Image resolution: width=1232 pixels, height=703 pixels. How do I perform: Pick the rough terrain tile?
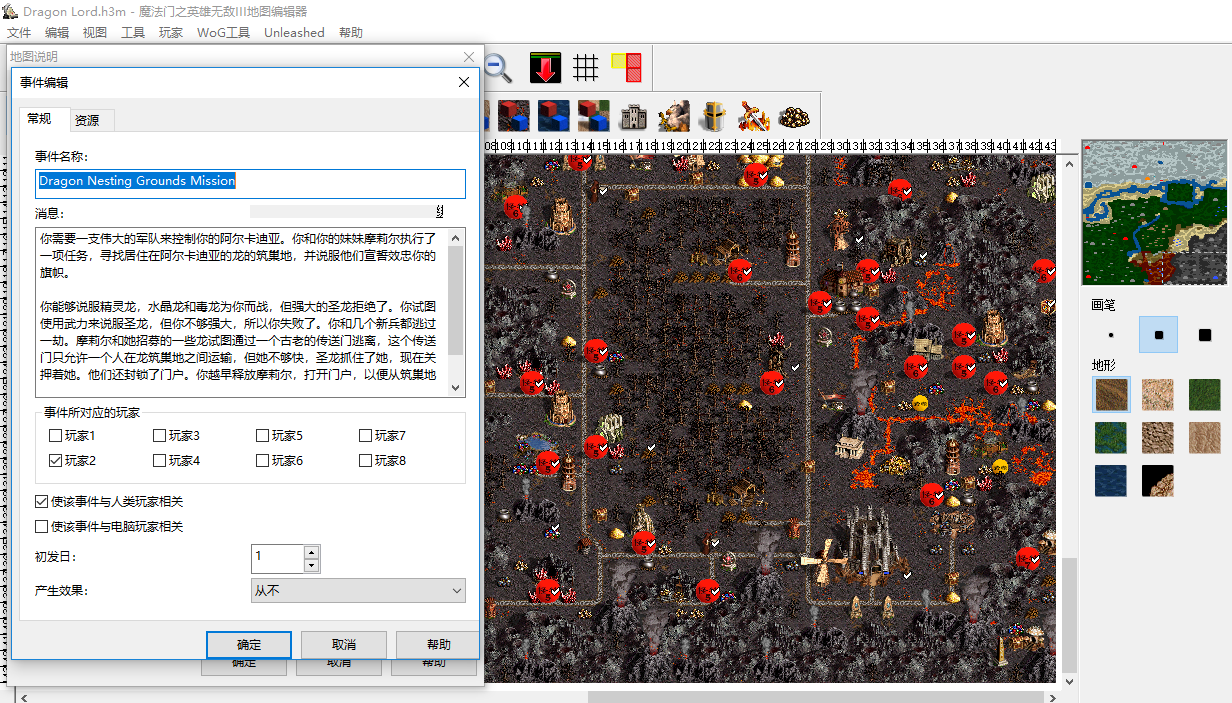pyautogui.click(x=1158, y=438)
